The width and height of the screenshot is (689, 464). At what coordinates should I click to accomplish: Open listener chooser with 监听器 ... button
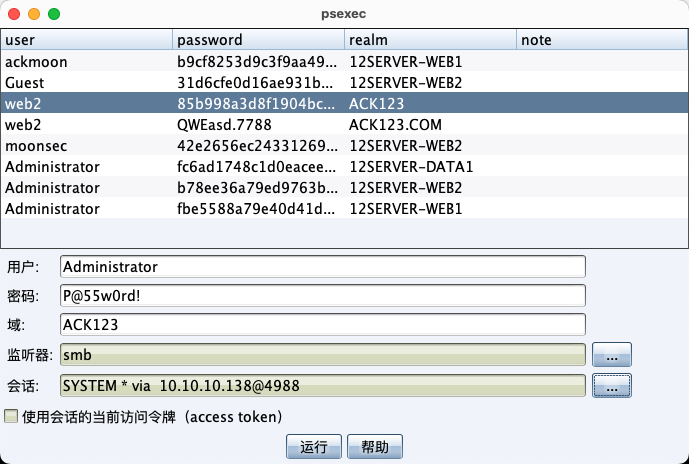[612, 355]
